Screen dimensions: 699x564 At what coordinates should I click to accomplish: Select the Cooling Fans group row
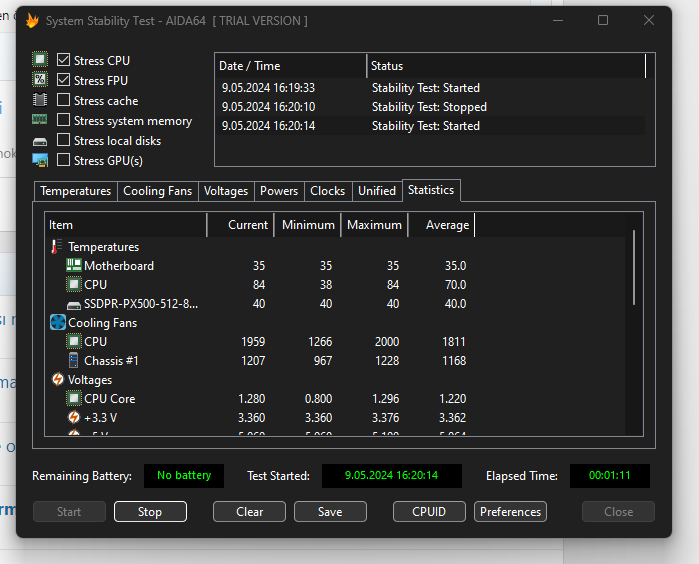[x=337, y=323]
